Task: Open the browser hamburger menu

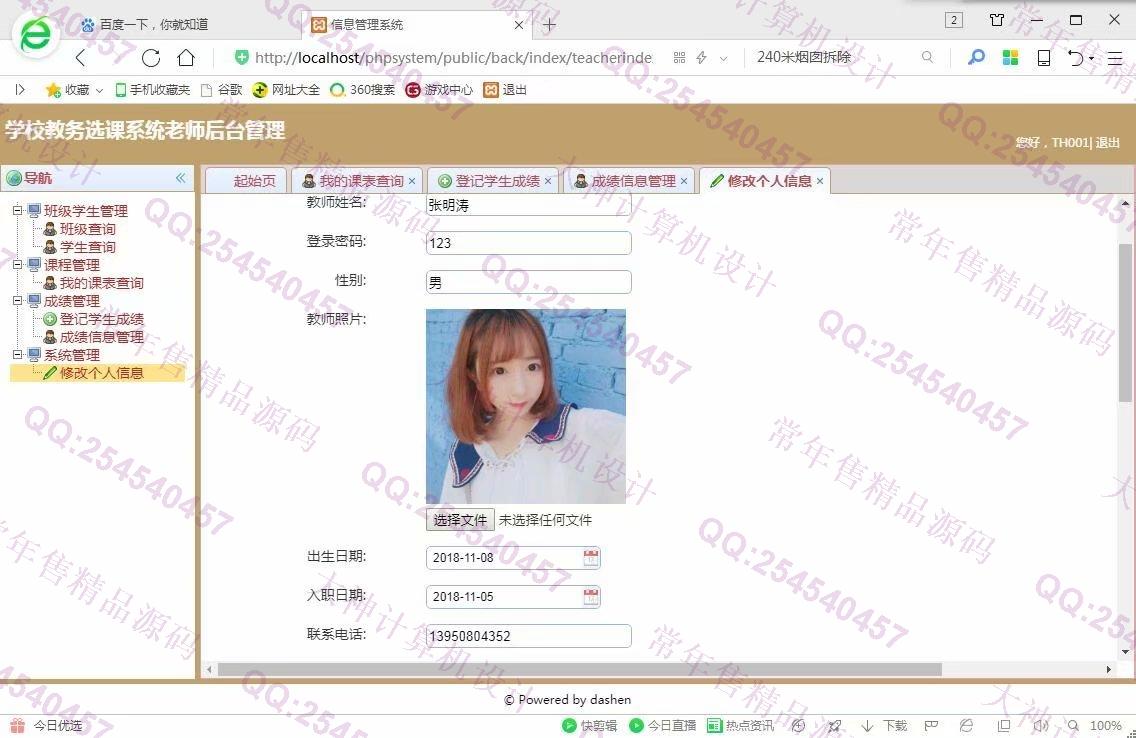Action: click(1115, 58)
